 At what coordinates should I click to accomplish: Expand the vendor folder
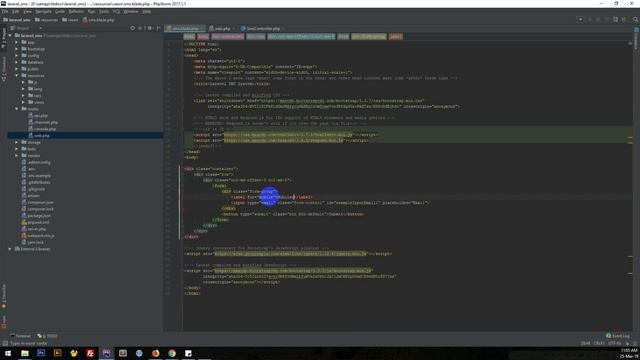(17, 156)
